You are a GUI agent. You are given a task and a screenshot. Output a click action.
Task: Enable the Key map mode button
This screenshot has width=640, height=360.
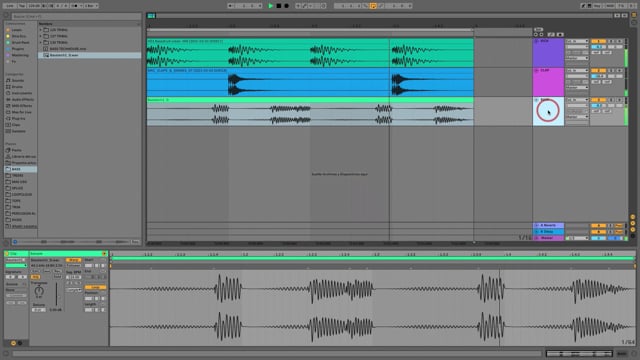tap(598, 6)
